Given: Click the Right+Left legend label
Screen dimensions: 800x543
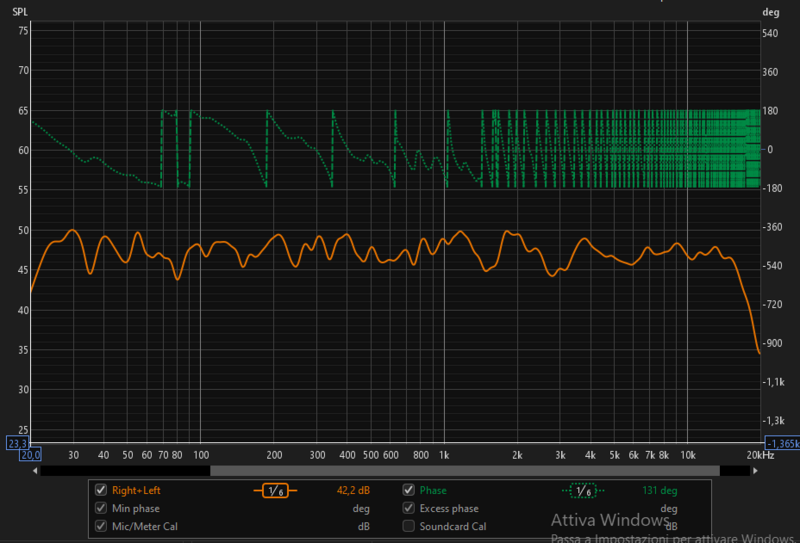Looking at the screenshot, I should [135, 491].
